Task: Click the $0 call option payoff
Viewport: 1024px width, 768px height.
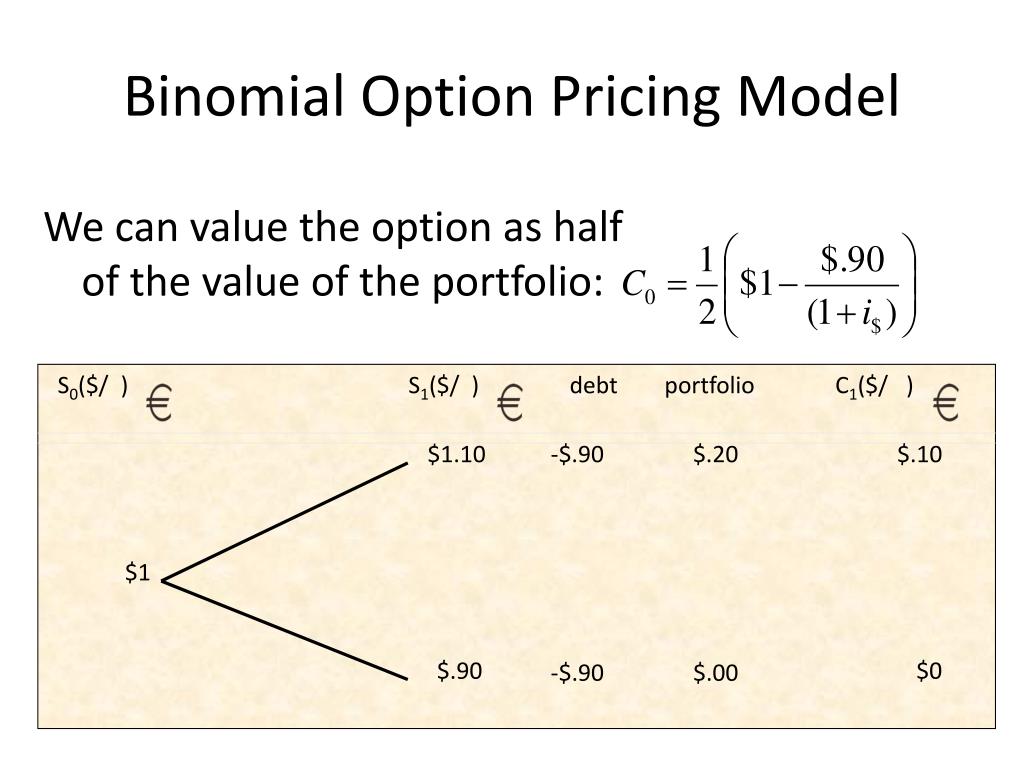Action: [x=929, y=671]
